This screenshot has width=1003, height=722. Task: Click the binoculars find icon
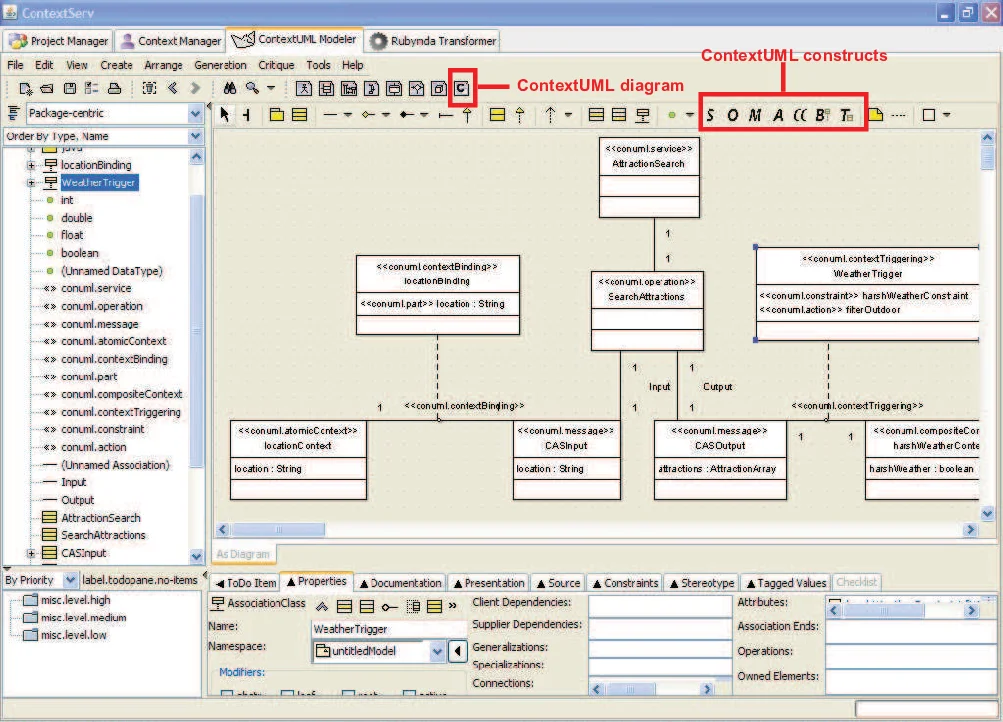[x=229, y=88]
